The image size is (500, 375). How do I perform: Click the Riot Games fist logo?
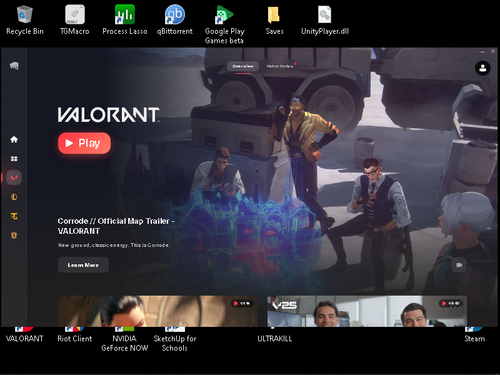[x=14, y=65]
